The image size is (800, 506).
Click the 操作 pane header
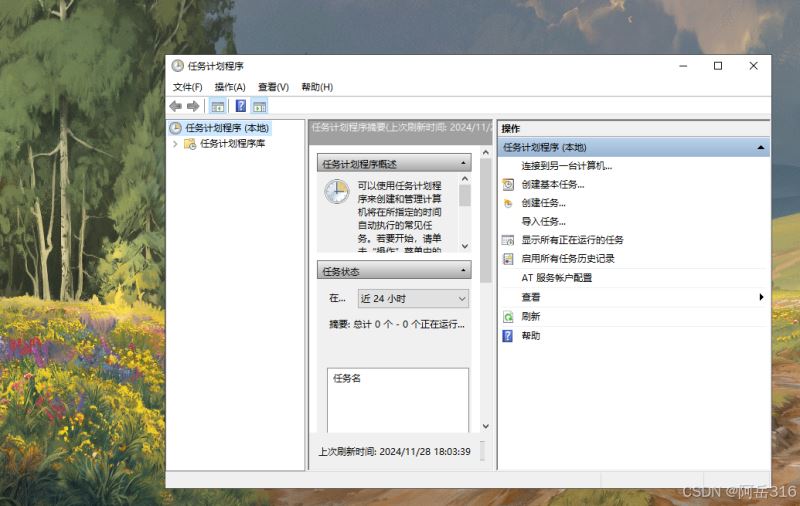coord(633,129)
